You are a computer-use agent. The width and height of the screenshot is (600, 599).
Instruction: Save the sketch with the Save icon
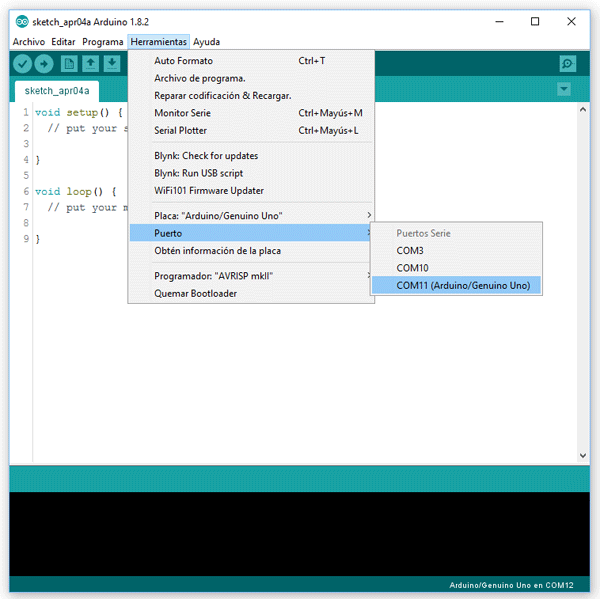click(x=112, y=64)
